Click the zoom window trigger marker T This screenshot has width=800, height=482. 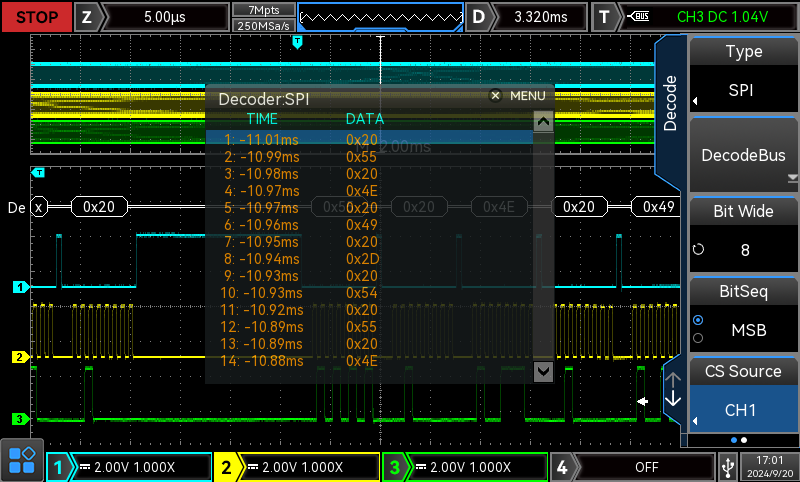point(38,173)
